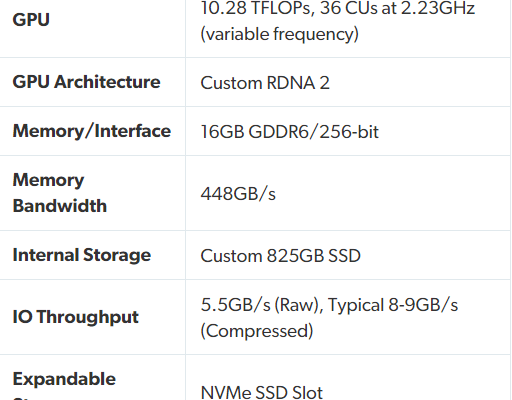This screenshot has height=400, width=512.
Task: Click the (variable frequency) text
Action: click(x=279, y=34)
